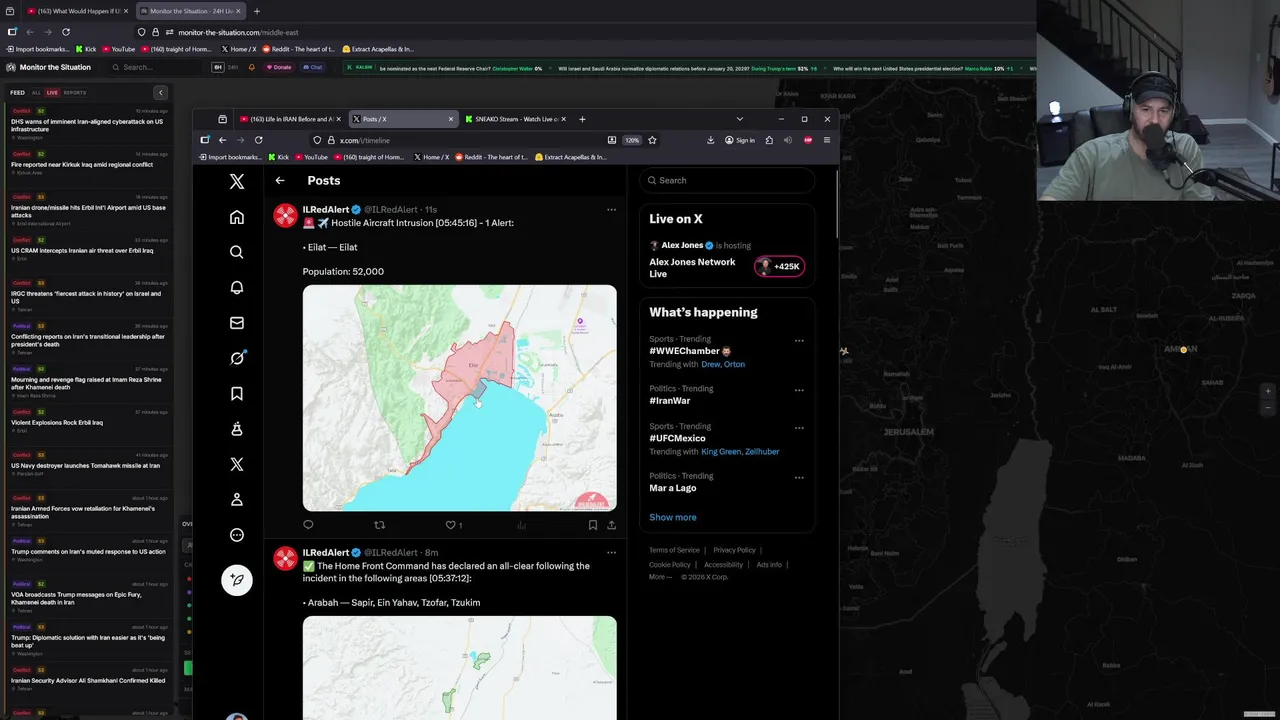Open Notifications bell in X sidebar
Viewport: 1280px width, 720px height.
[237, 288]
